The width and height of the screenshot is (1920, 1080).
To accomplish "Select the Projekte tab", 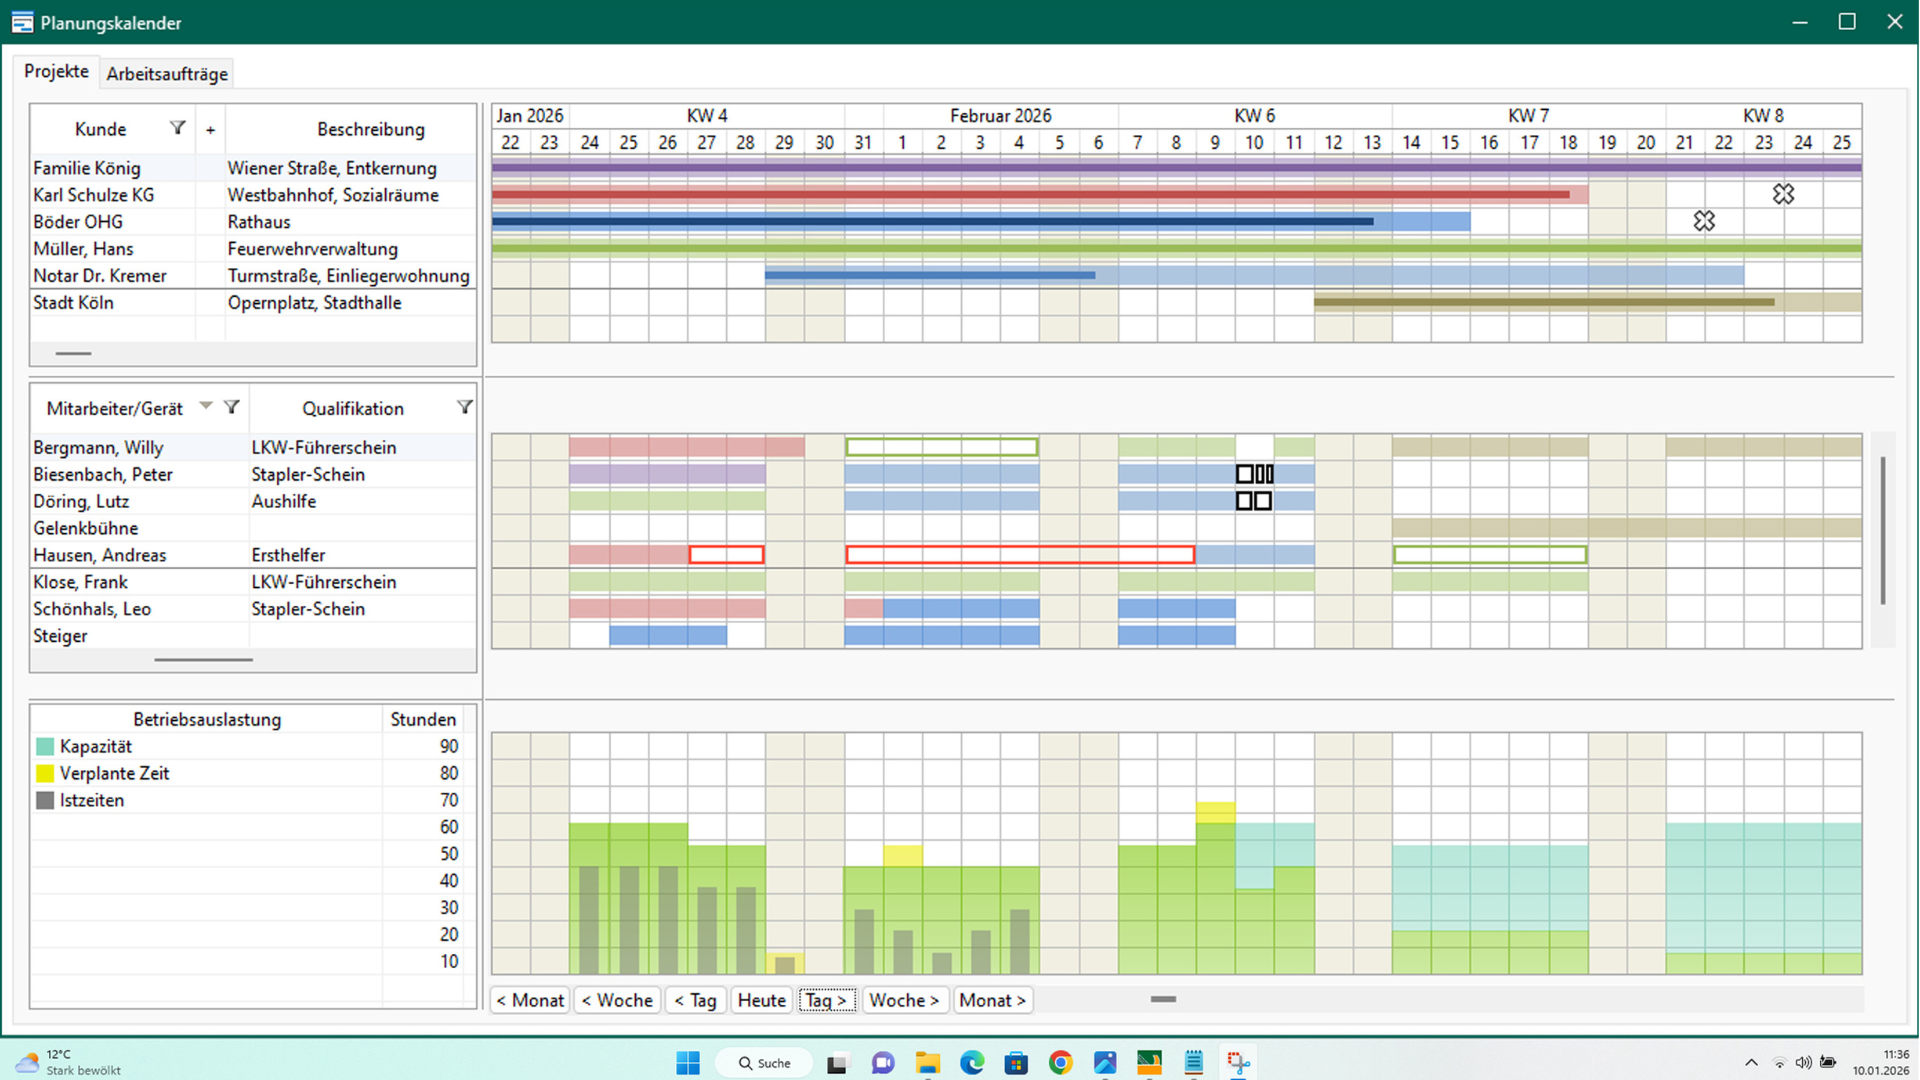I will [57, 72].
